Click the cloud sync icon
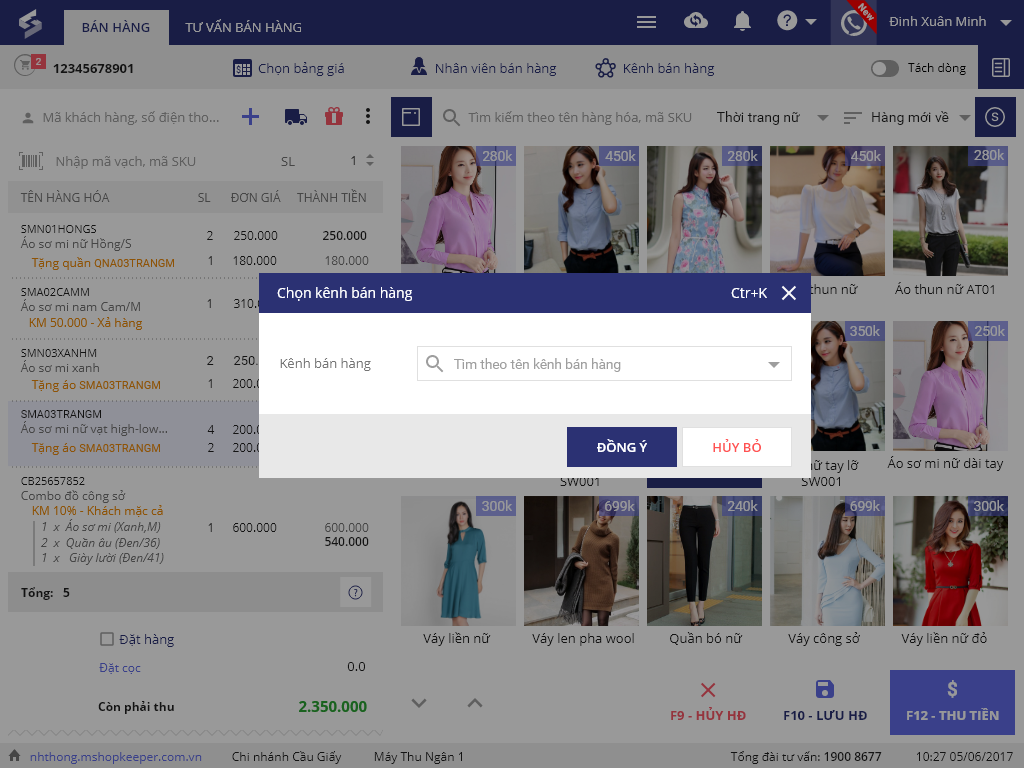1024x768 pixels. (696, 22)
